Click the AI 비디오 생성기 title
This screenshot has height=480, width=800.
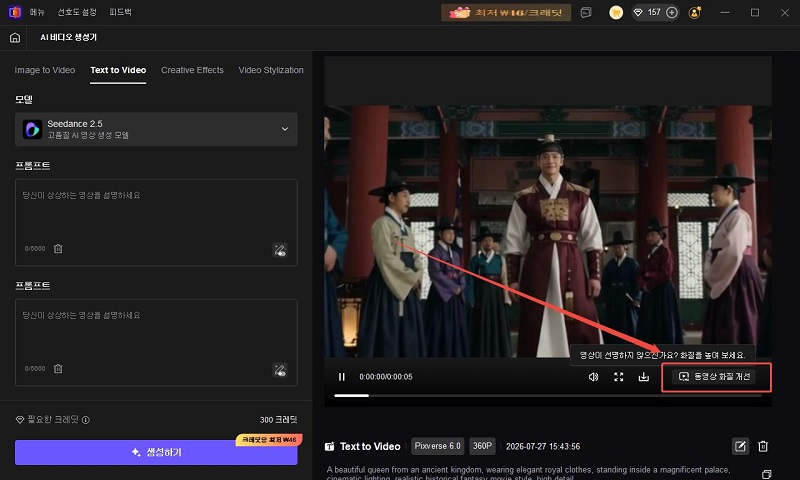68,38
